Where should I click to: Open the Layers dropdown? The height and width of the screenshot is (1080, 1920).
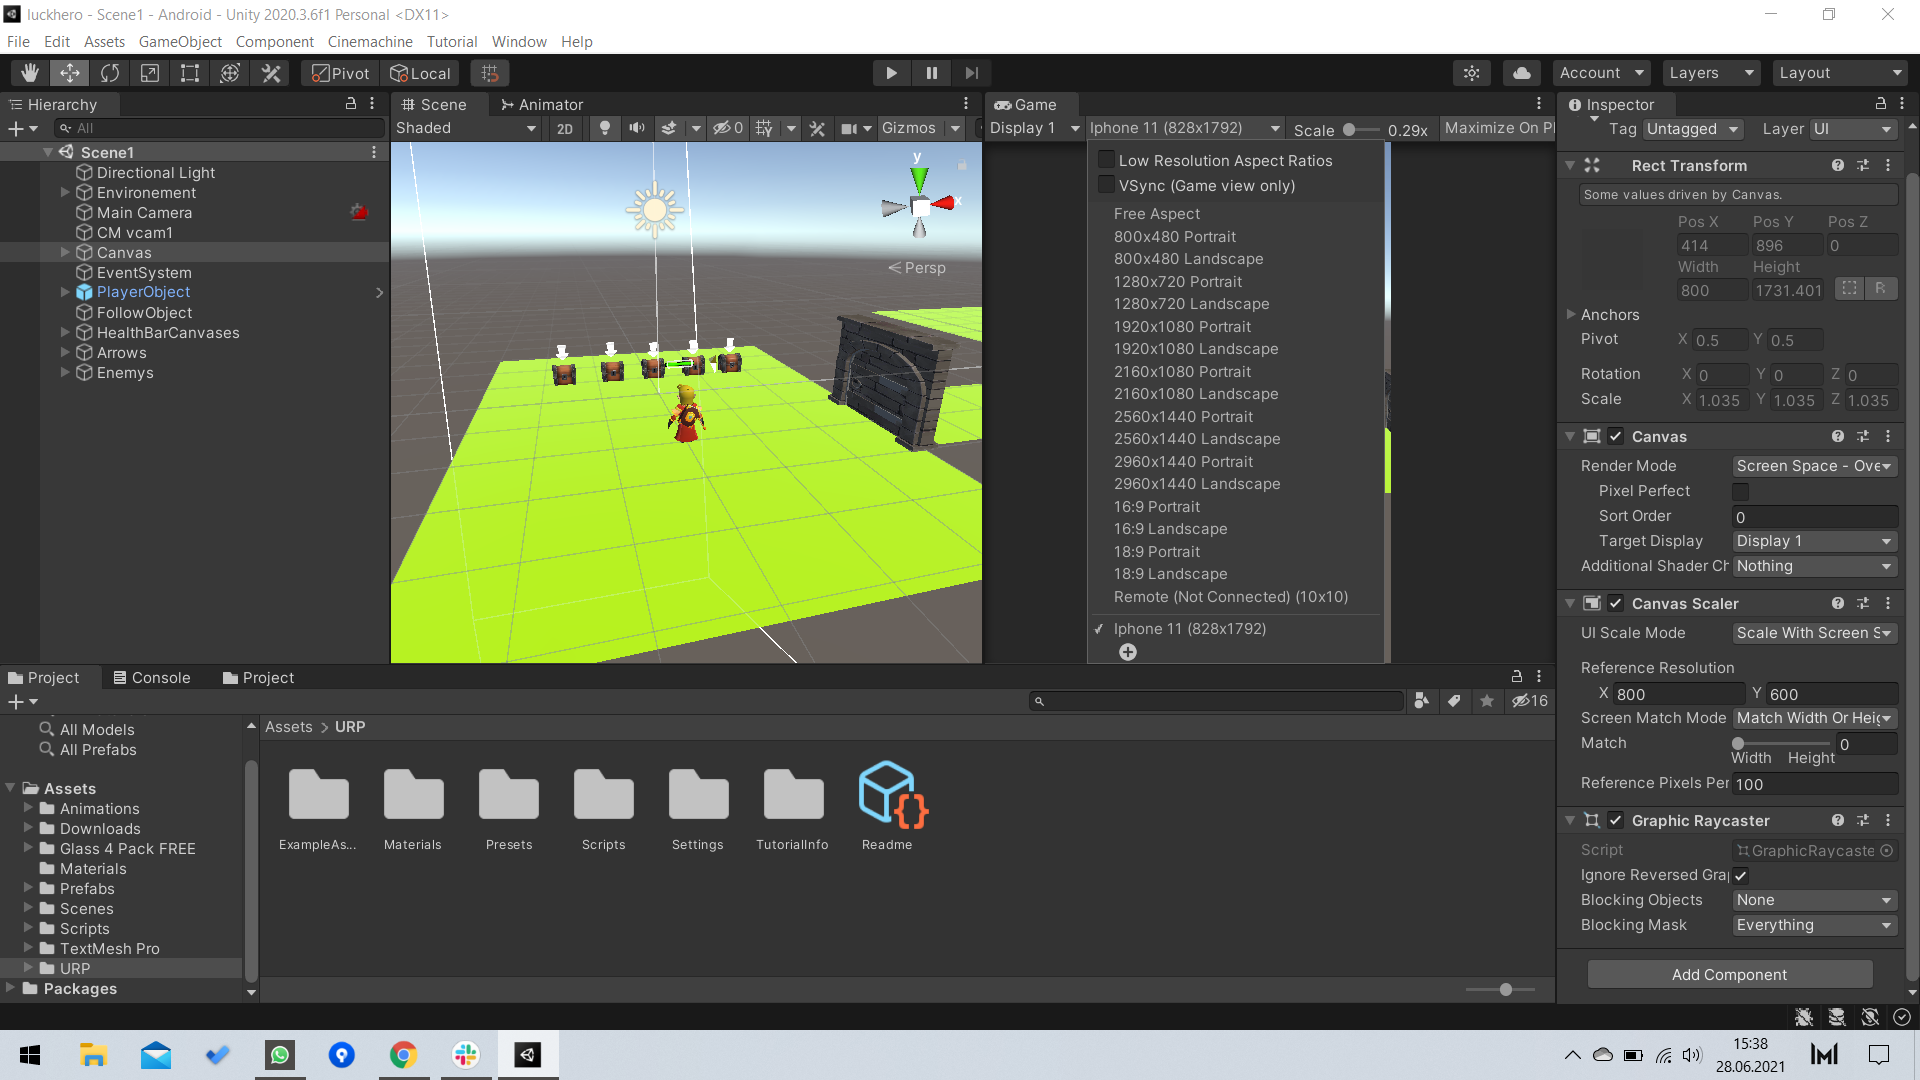tap(1710, 73)
